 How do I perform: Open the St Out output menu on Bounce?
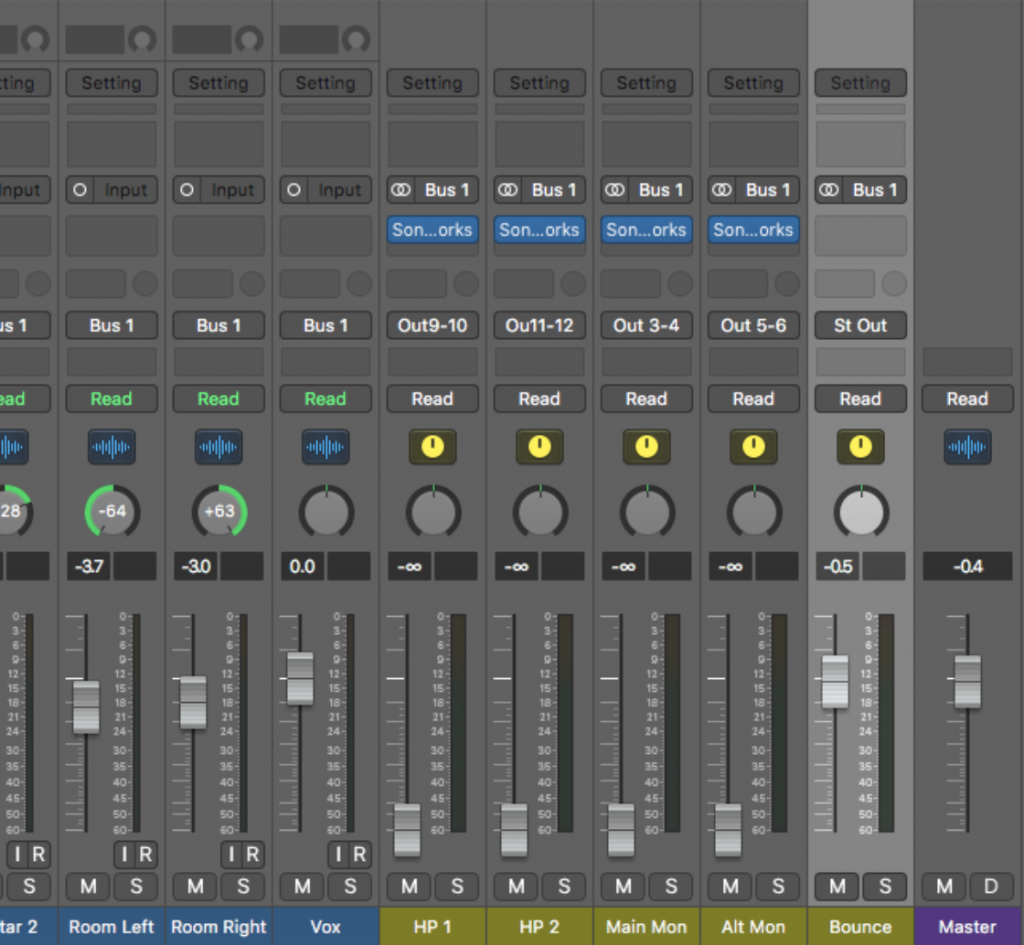pos(860,325)
